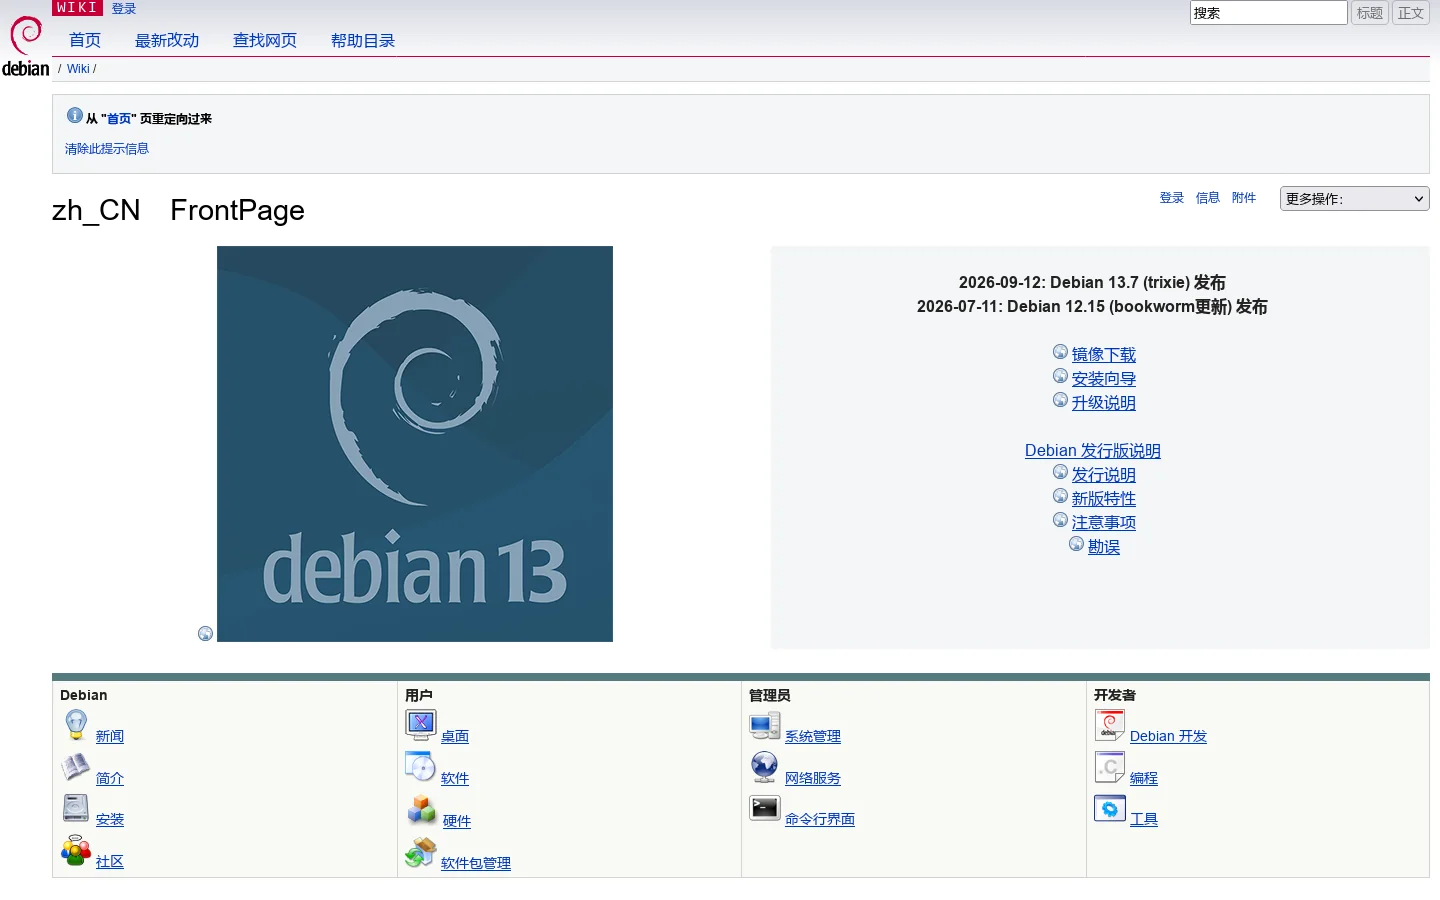Click the monitor icon beside 桌面

tap(421, 724)
